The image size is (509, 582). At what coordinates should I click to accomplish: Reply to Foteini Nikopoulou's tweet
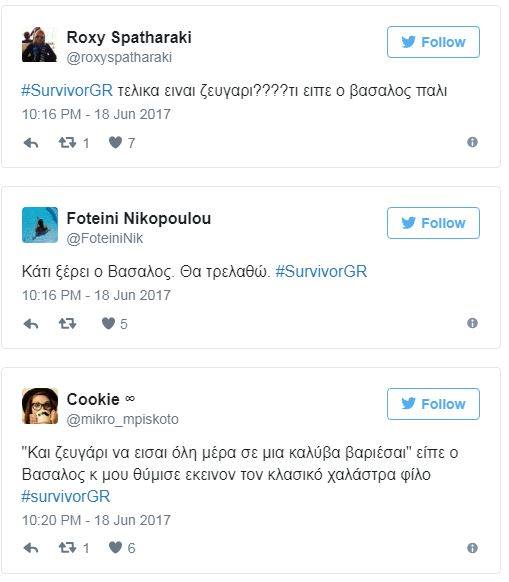tap(31, 324)
